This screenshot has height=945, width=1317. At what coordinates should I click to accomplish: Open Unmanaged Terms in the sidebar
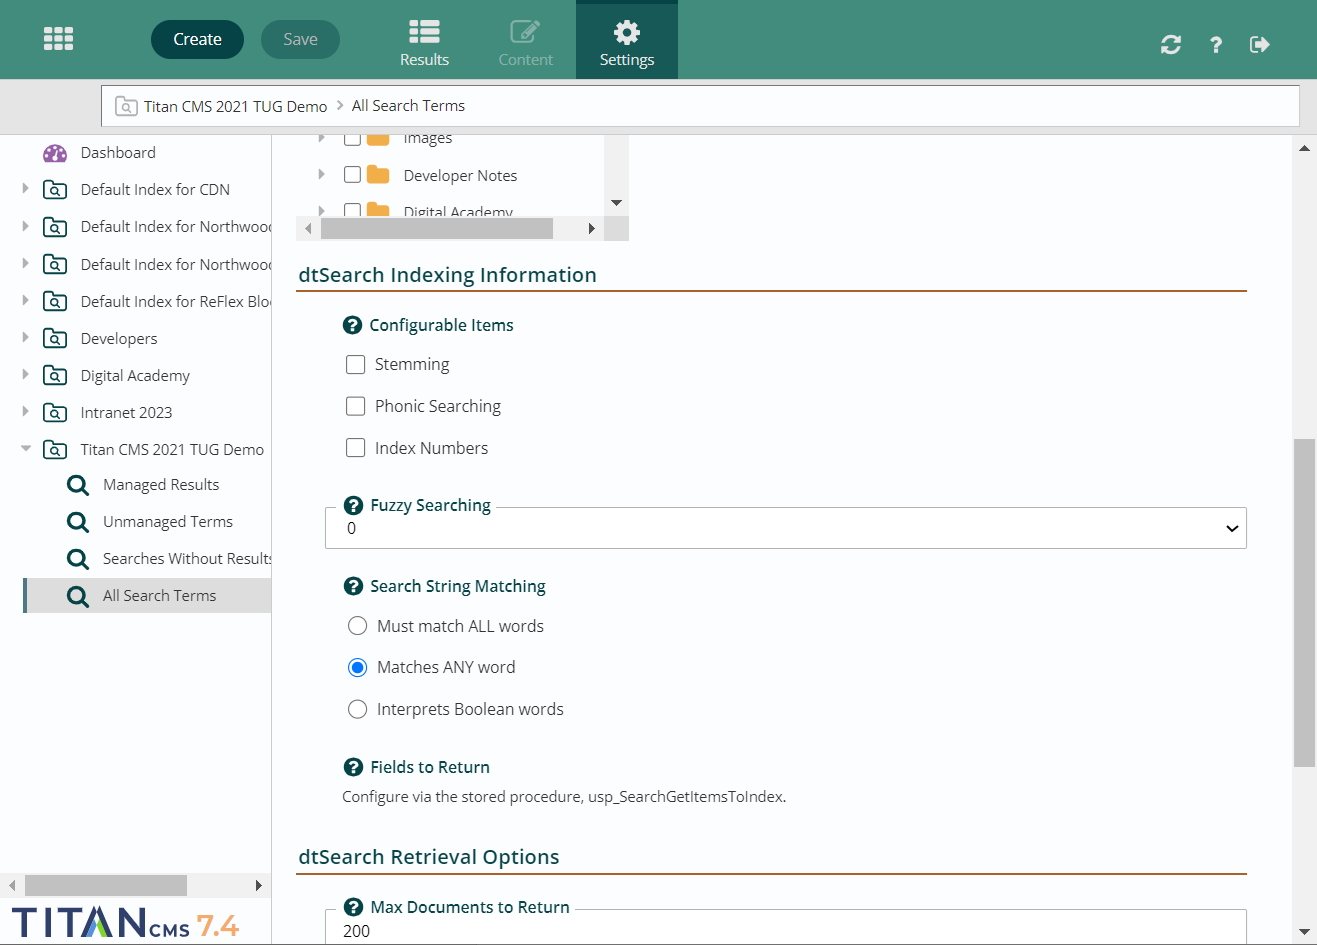pyautogui.click(x=168, y=522)
